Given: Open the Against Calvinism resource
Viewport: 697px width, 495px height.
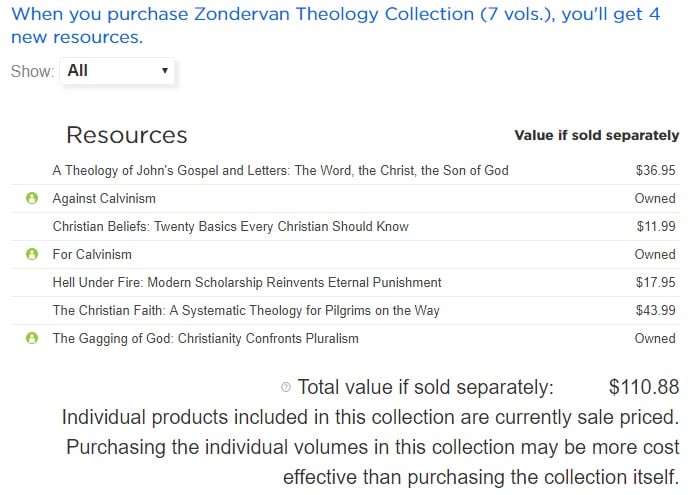Looking at the screenshot, I should click(x=104, y=198).
